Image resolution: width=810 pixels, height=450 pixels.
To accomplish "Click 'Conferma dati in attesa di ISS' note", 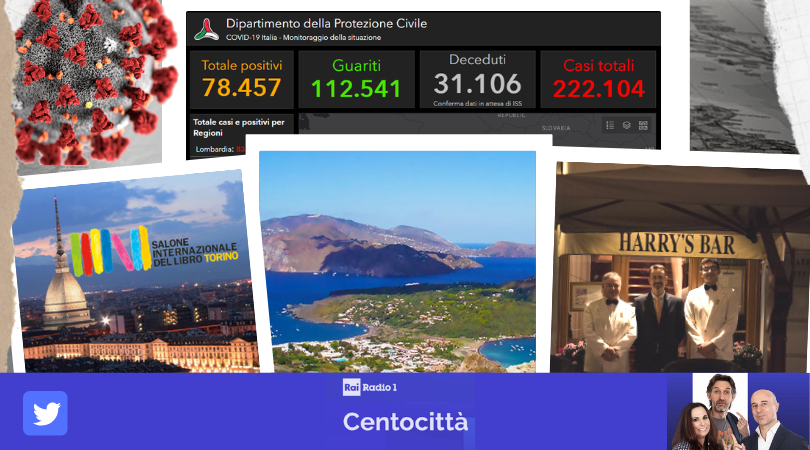I will click(x=477, y=103).
